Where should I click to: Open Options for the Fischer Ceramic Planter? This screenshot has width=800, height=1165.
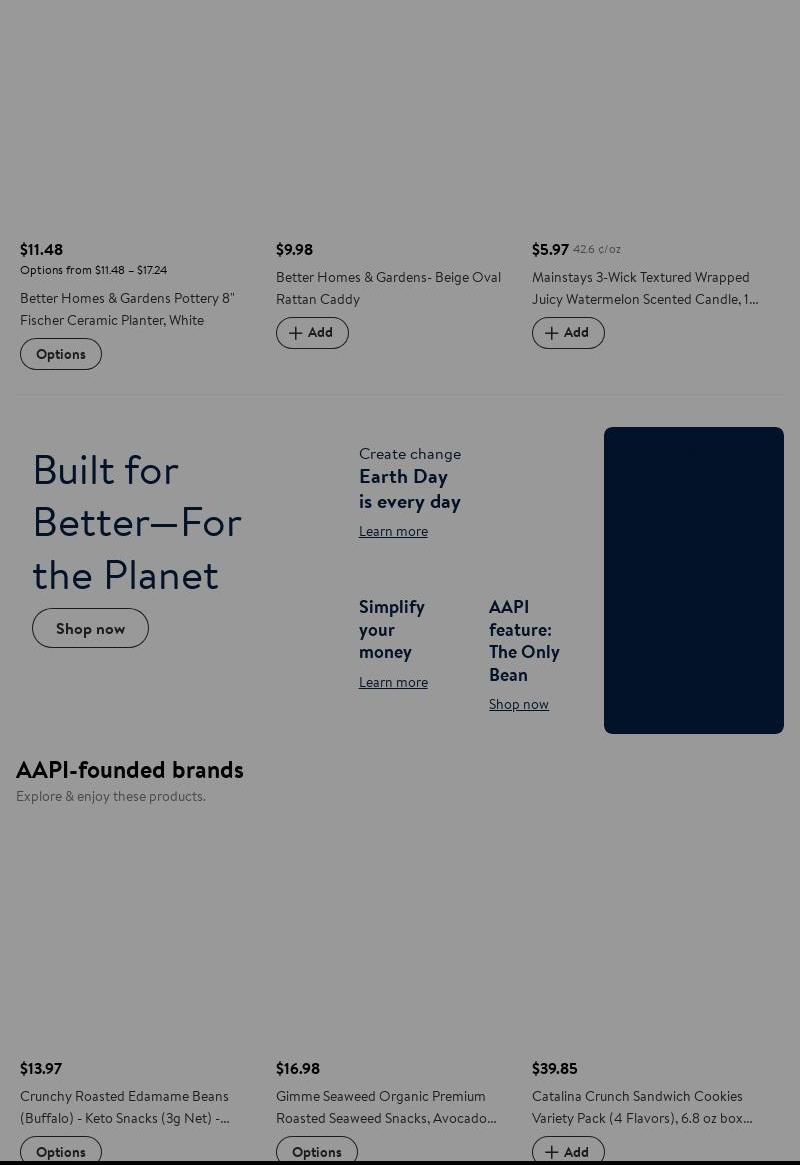point(61,354)
